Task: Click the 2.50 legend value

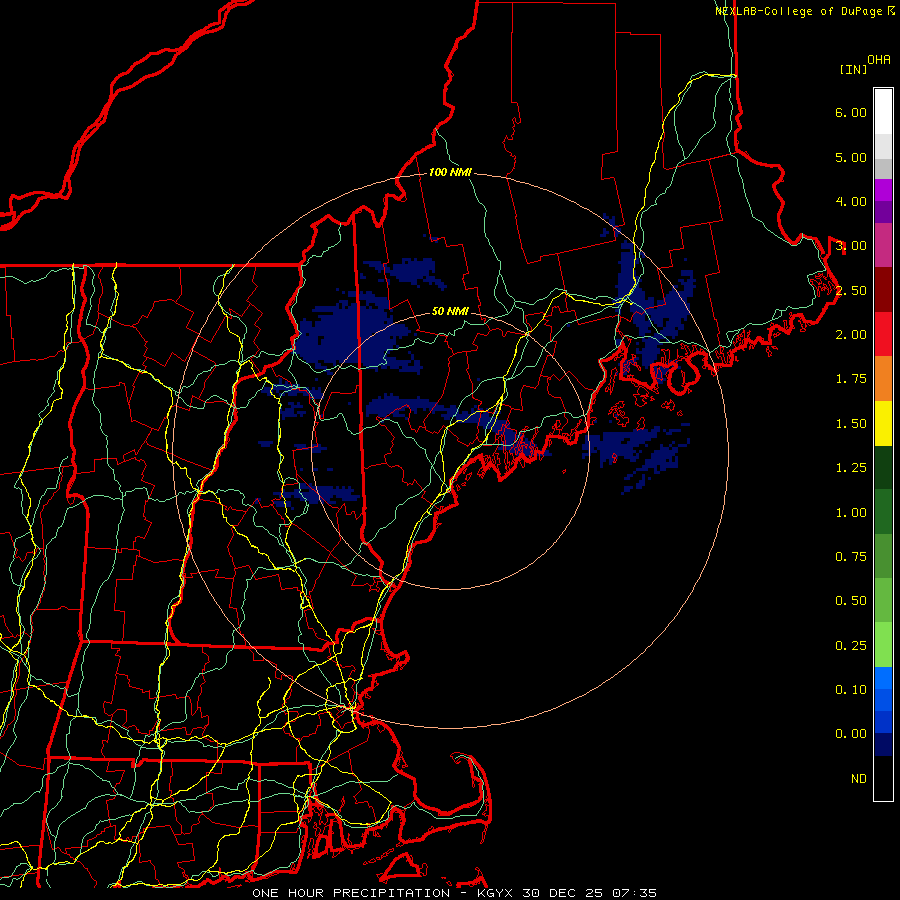Action: pos(851,290)
